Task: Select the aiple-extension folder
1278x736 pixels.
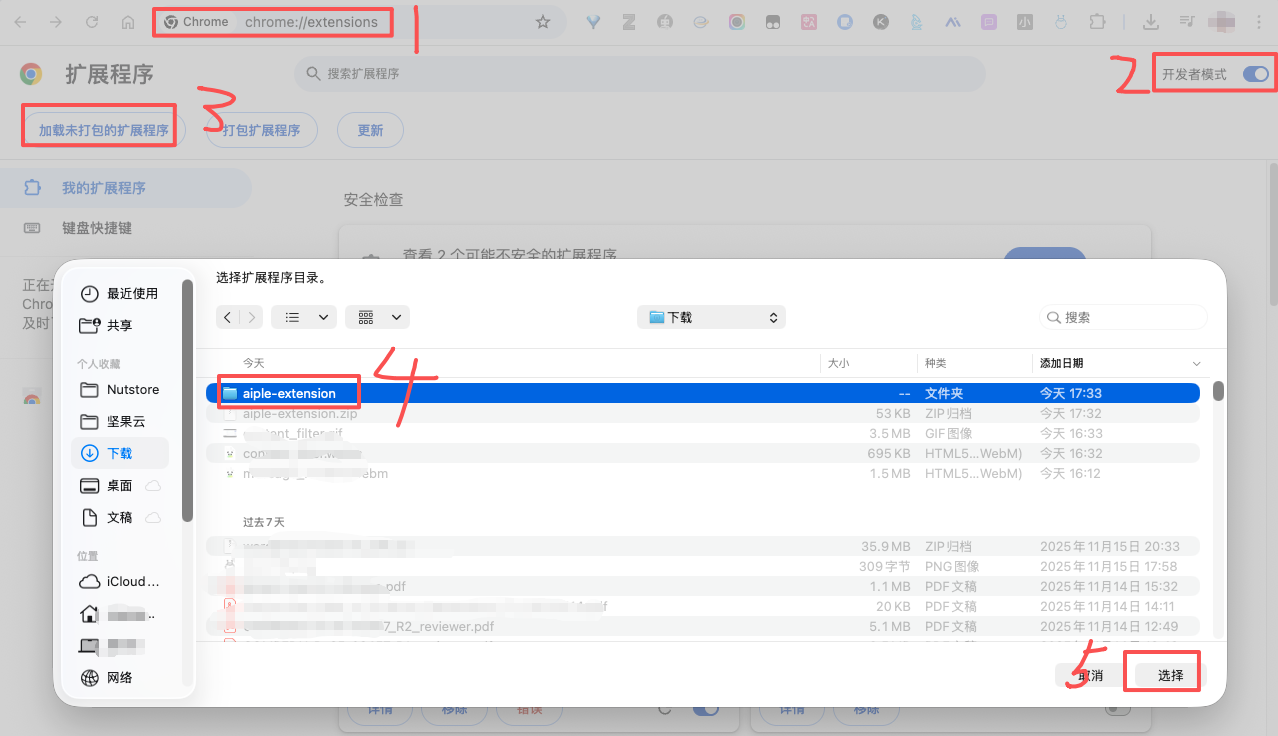Action: click(288, 392)
